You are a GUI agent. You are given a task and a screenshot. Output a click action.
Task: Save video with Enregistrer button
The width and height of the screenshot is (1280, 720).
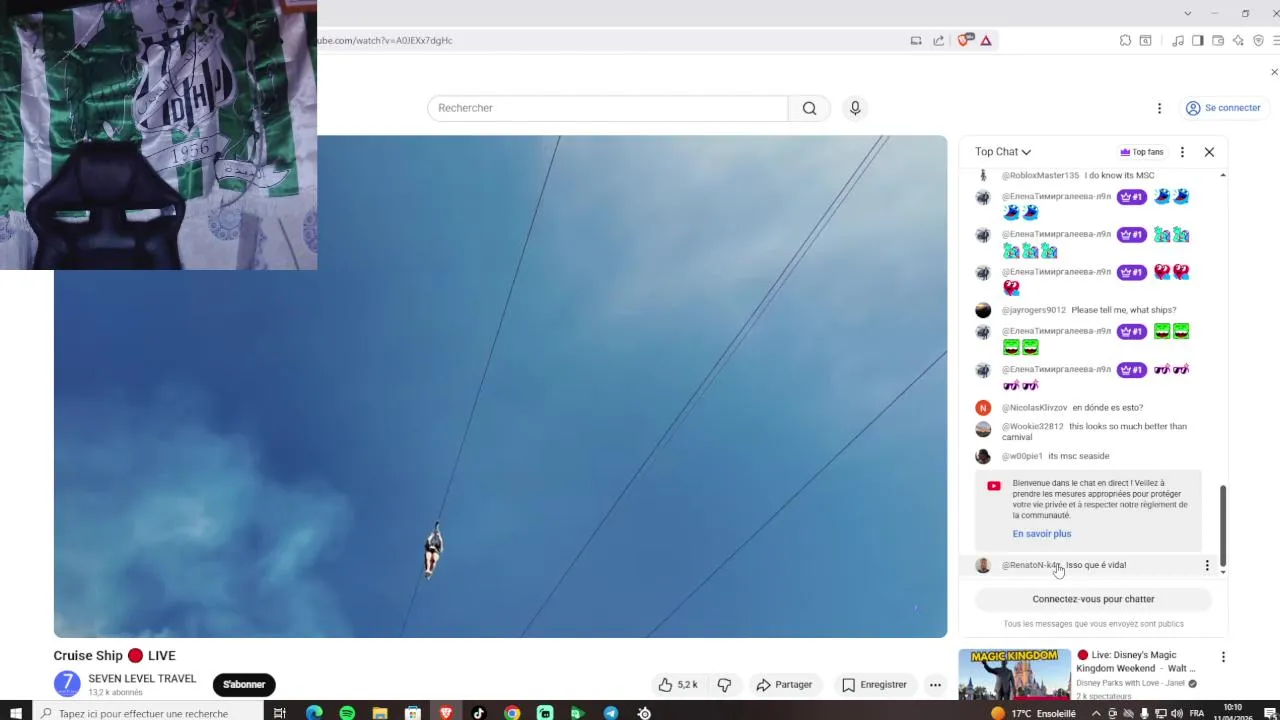(x=874, y=685)
